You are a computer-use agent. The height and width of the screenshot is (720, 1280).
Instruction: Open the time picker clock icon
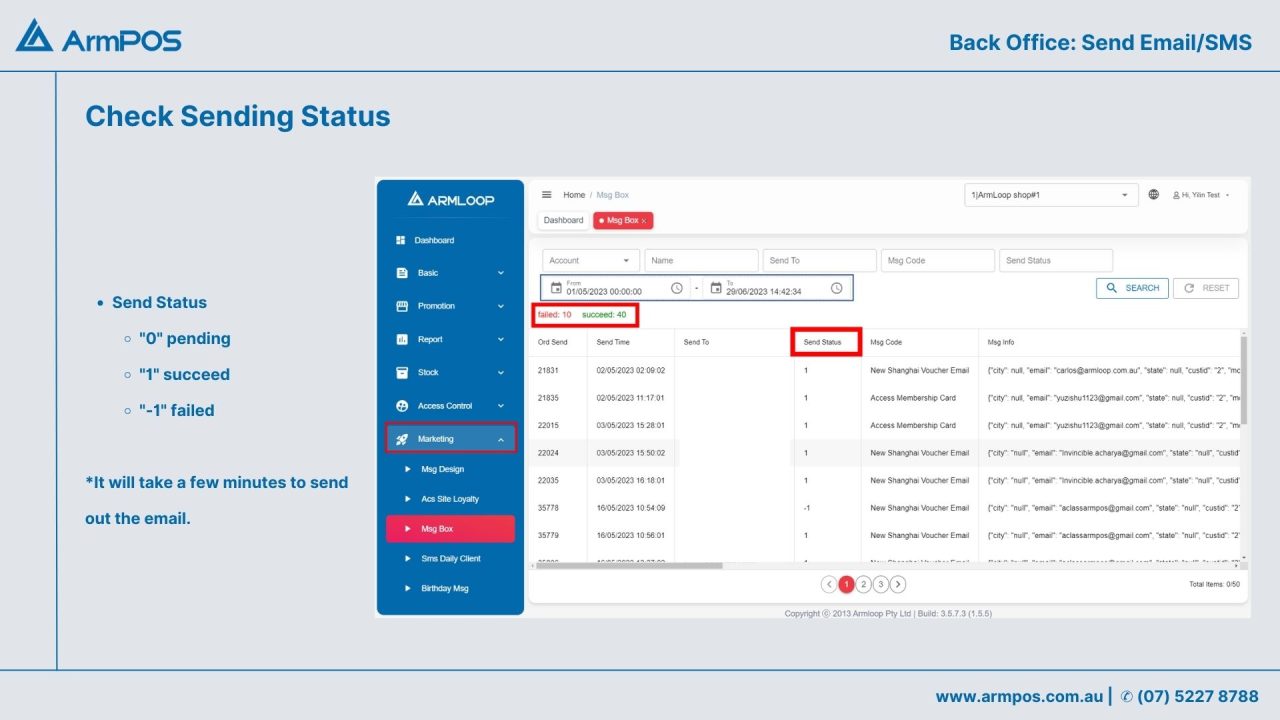(x=676, y=287)
